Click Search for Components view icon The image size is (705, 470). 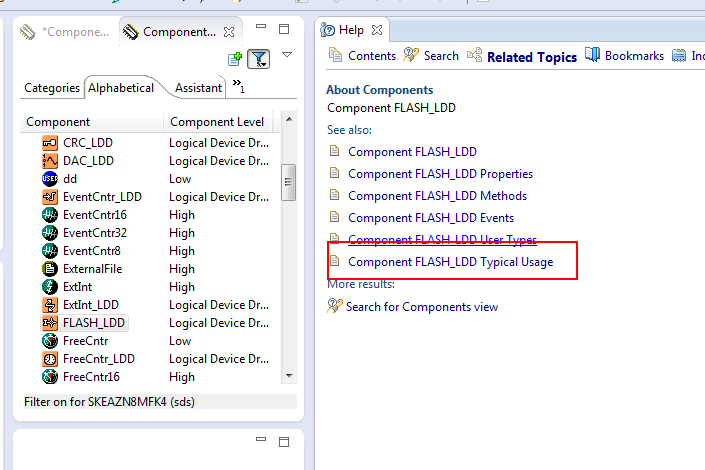pyautogui.click(x=335, y=306)
